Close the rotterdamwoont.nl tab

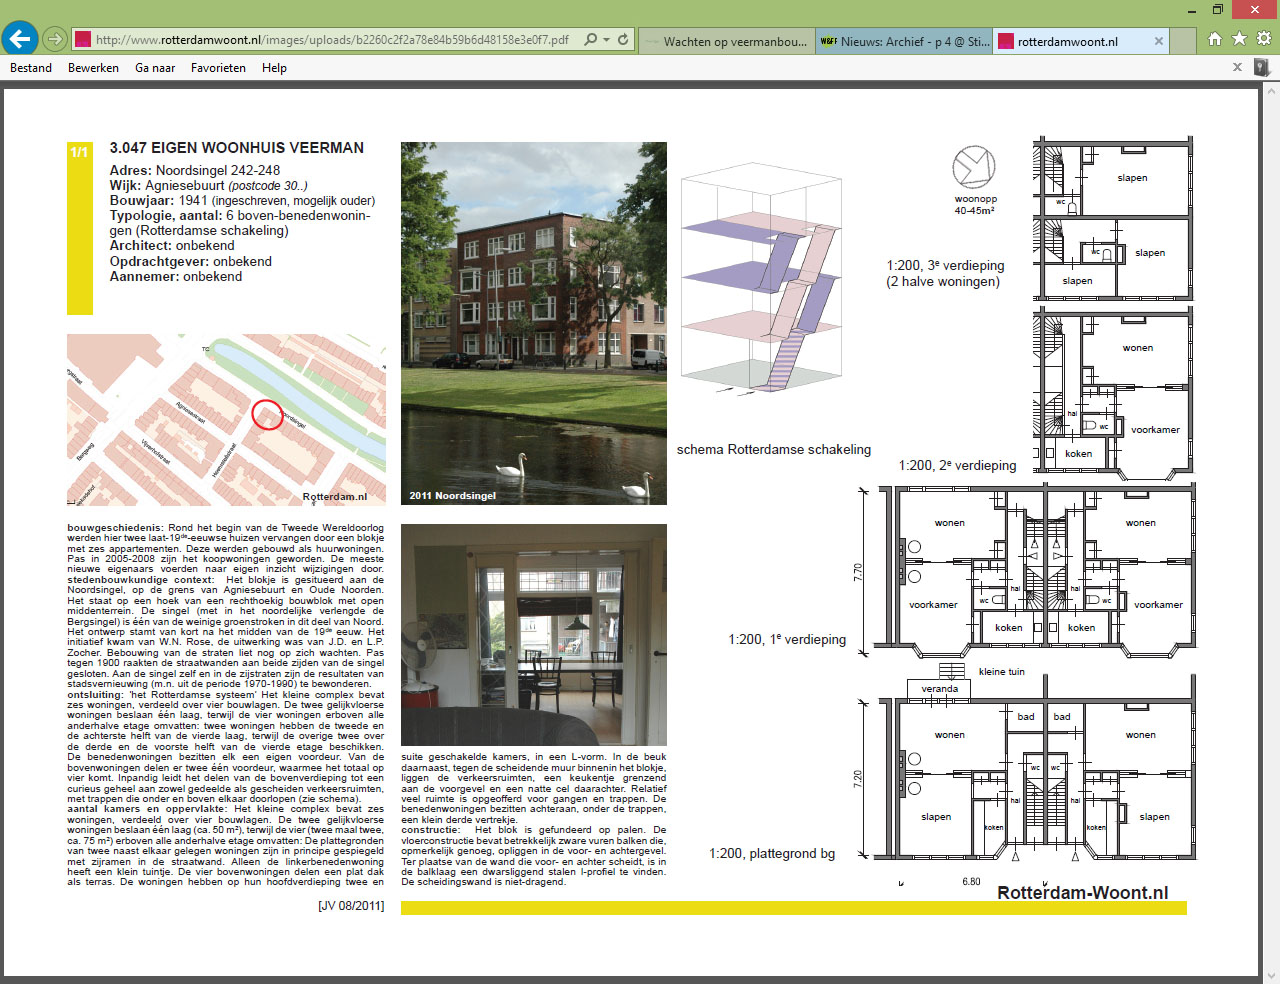tap(1159, 41)
